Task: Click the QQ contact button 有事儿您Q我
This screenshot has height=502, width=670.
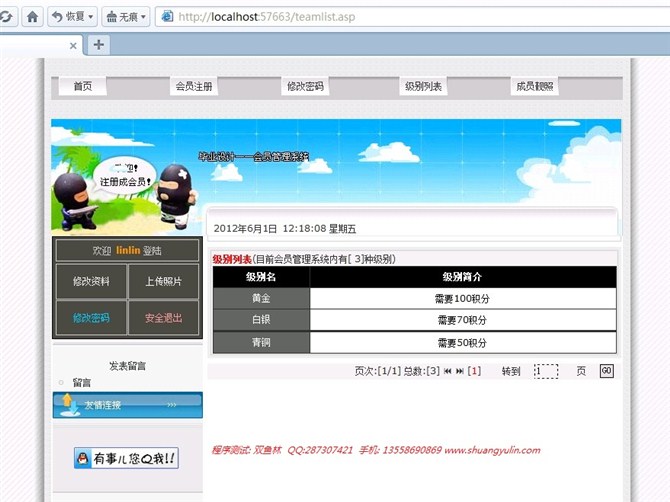Action: click(126, 458)
